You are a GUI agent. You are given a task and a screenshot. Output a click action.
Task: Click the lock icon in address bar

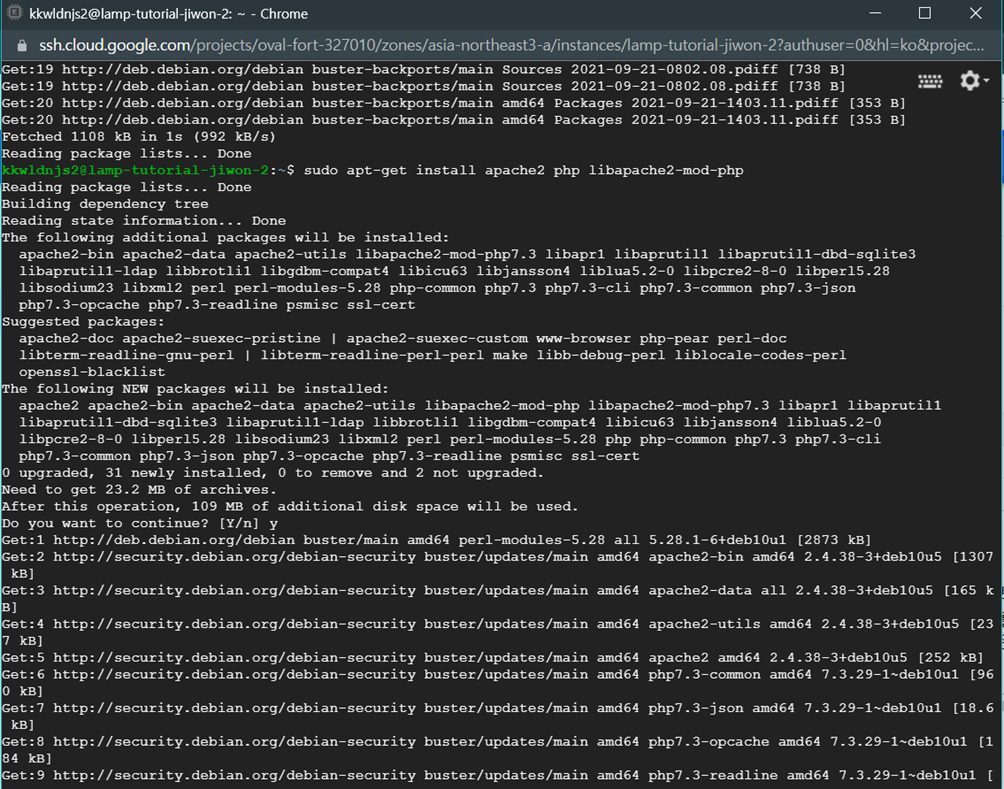[22, 45]
